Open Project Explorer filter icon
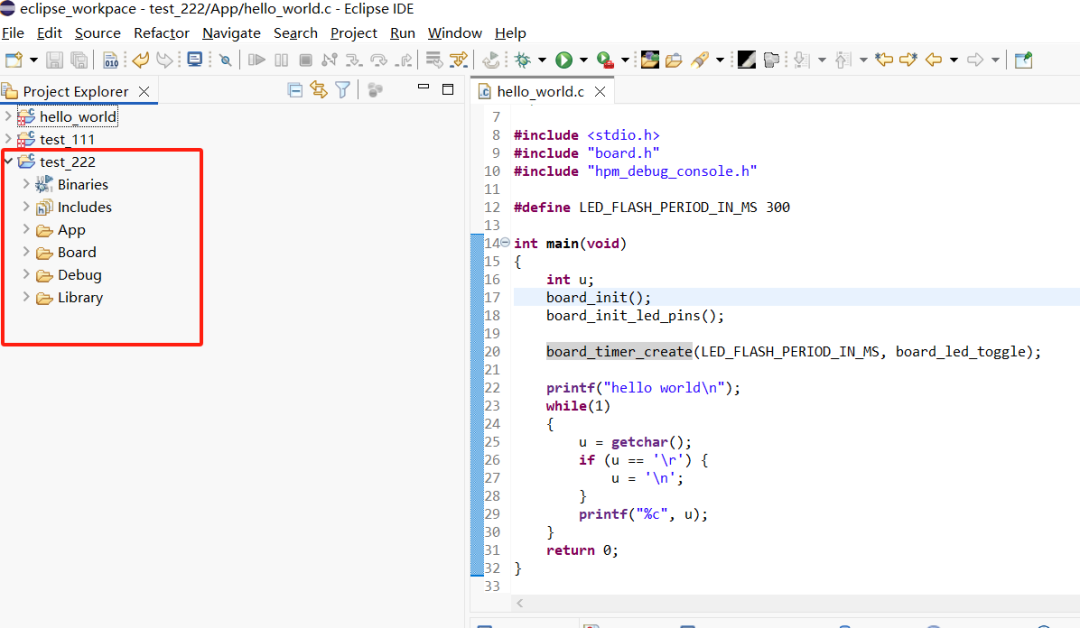 click(x=342, y=90)
